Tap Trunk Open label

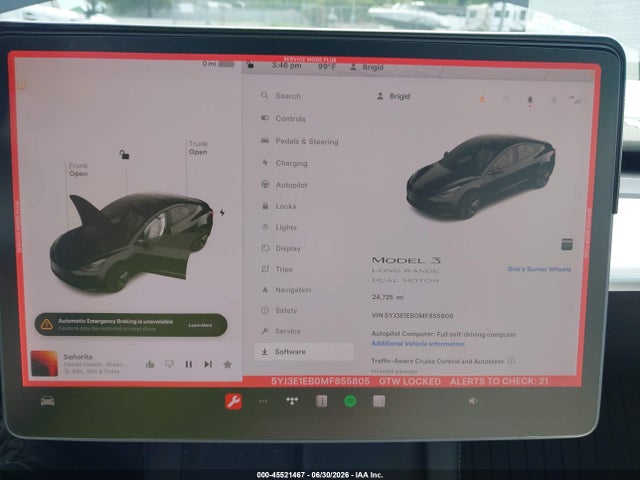(198, 148)
